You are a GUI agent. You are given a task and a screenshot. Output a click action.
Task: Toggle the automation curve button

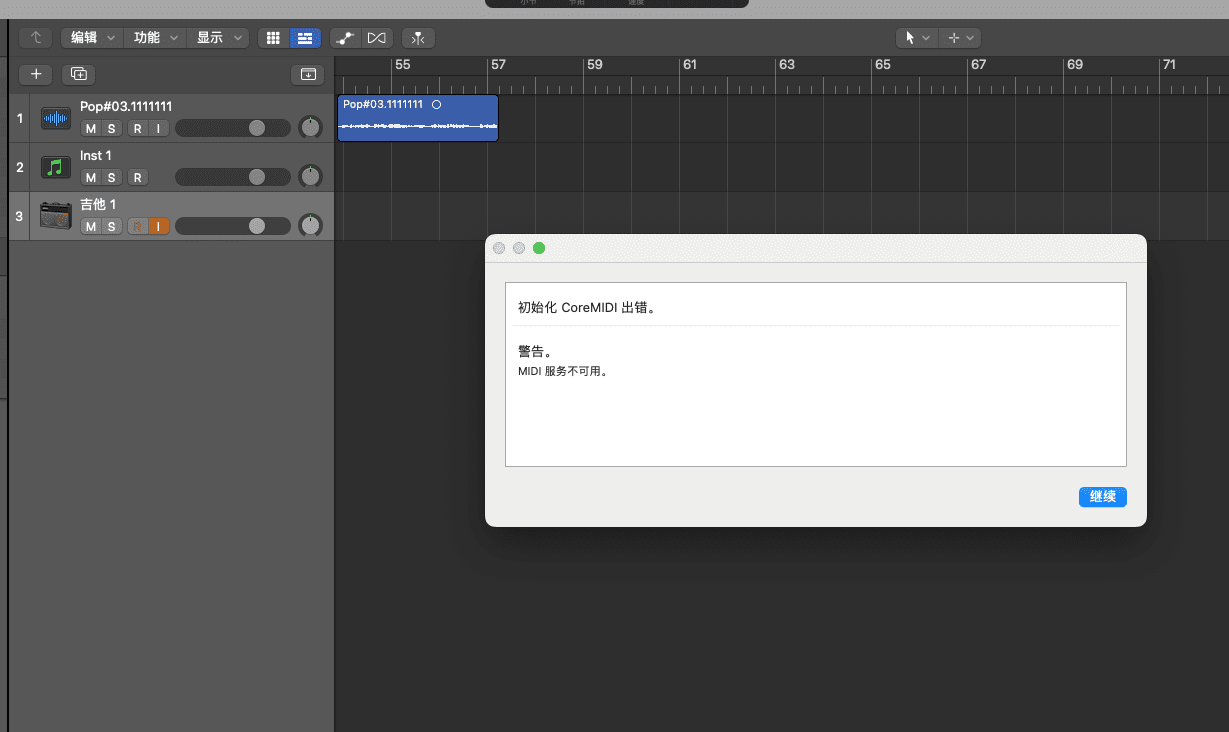pyautogui.click(x=345, y=38)
